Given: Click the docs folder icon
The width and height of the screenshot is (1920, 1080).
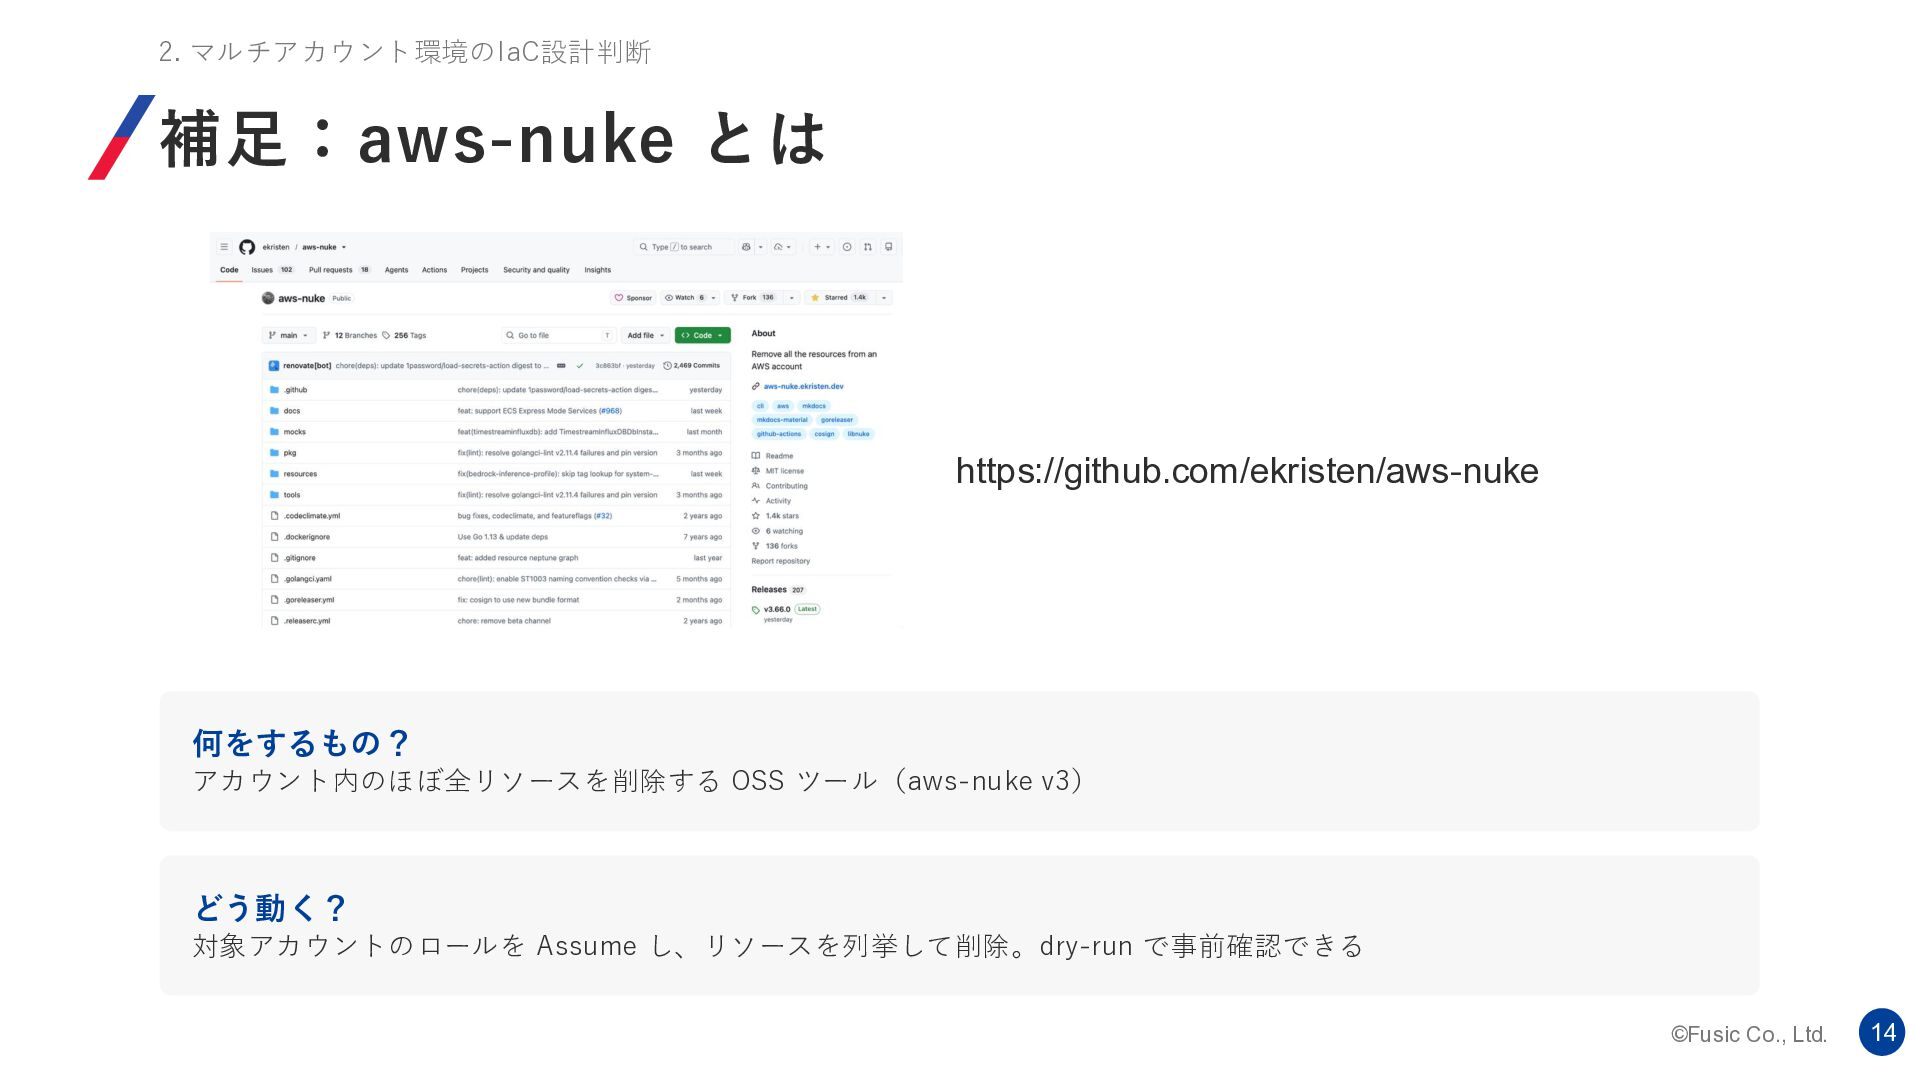Looking at the screenshot, I should (274, 411).
